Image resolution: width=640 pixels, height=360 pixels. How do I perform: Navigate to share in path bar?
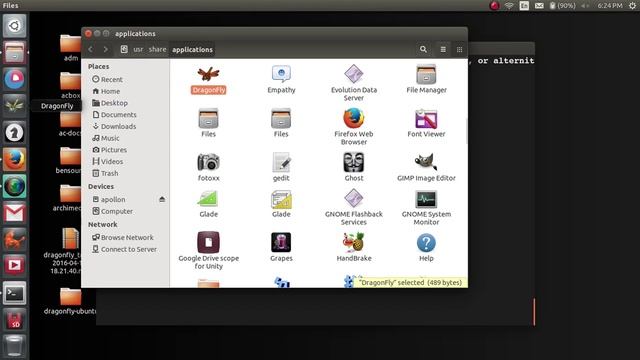tap(158, 49)
